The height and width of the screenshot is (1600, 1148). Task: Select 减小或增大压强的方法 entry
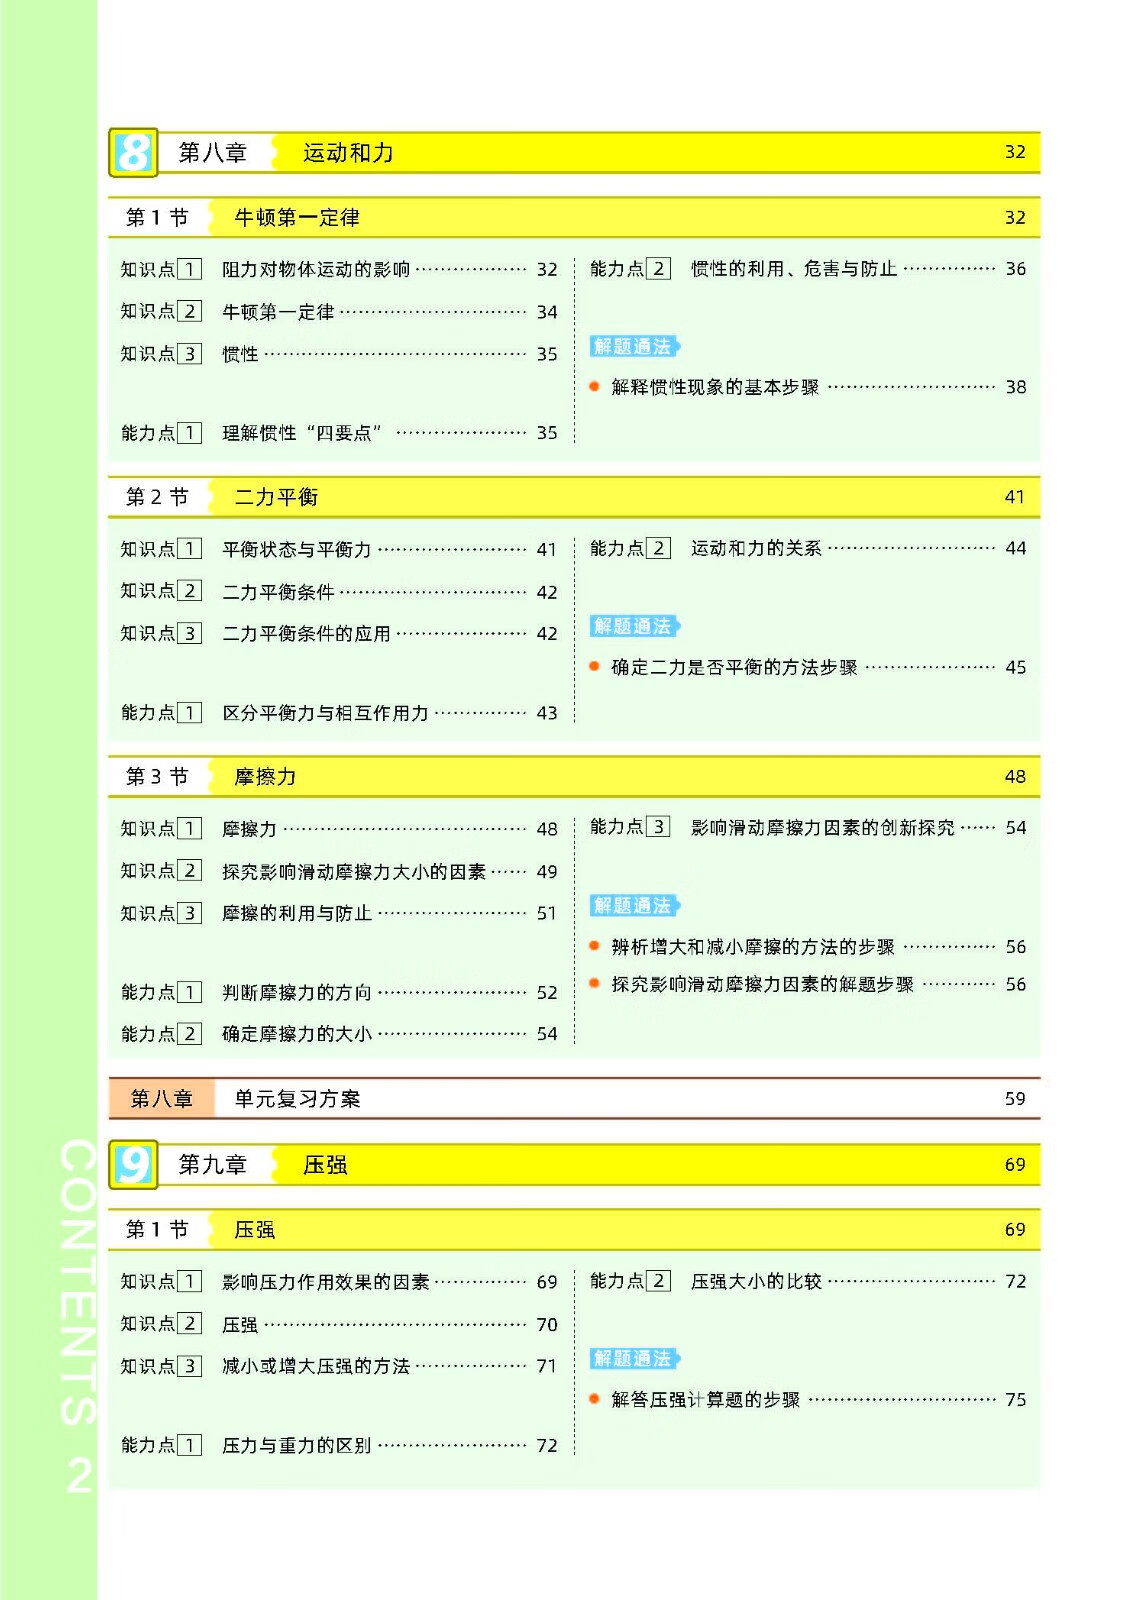click(x=315, y=1366)
